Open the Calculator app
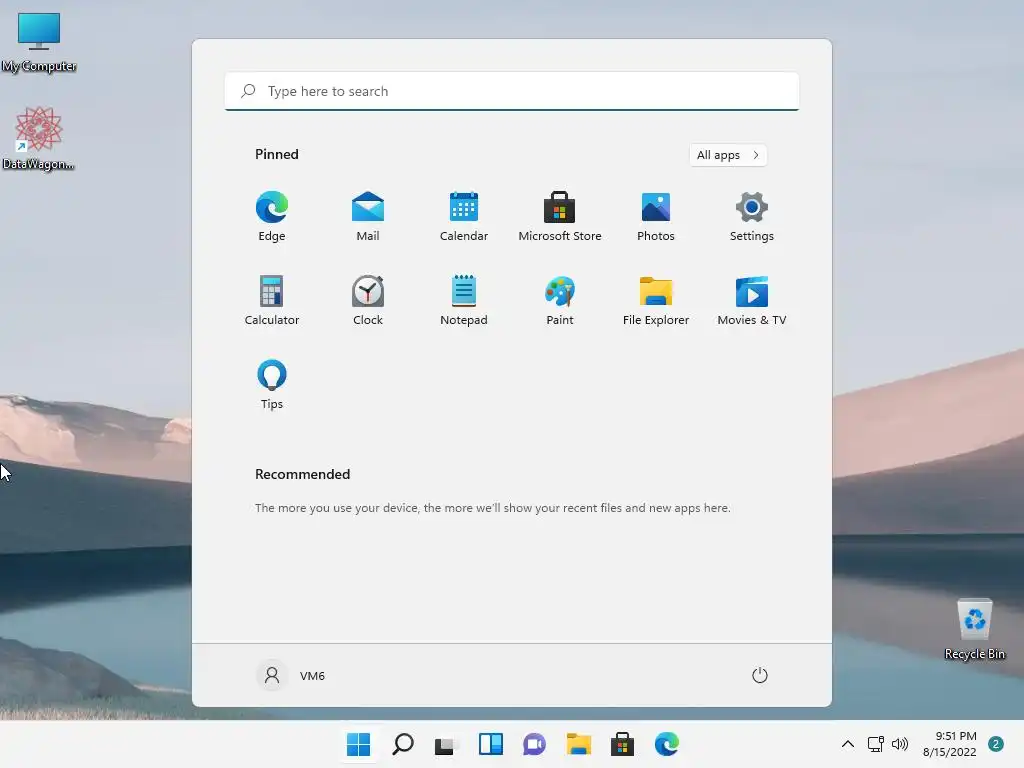Screen dimensions: 1024x768 click(x=272, y=300)
